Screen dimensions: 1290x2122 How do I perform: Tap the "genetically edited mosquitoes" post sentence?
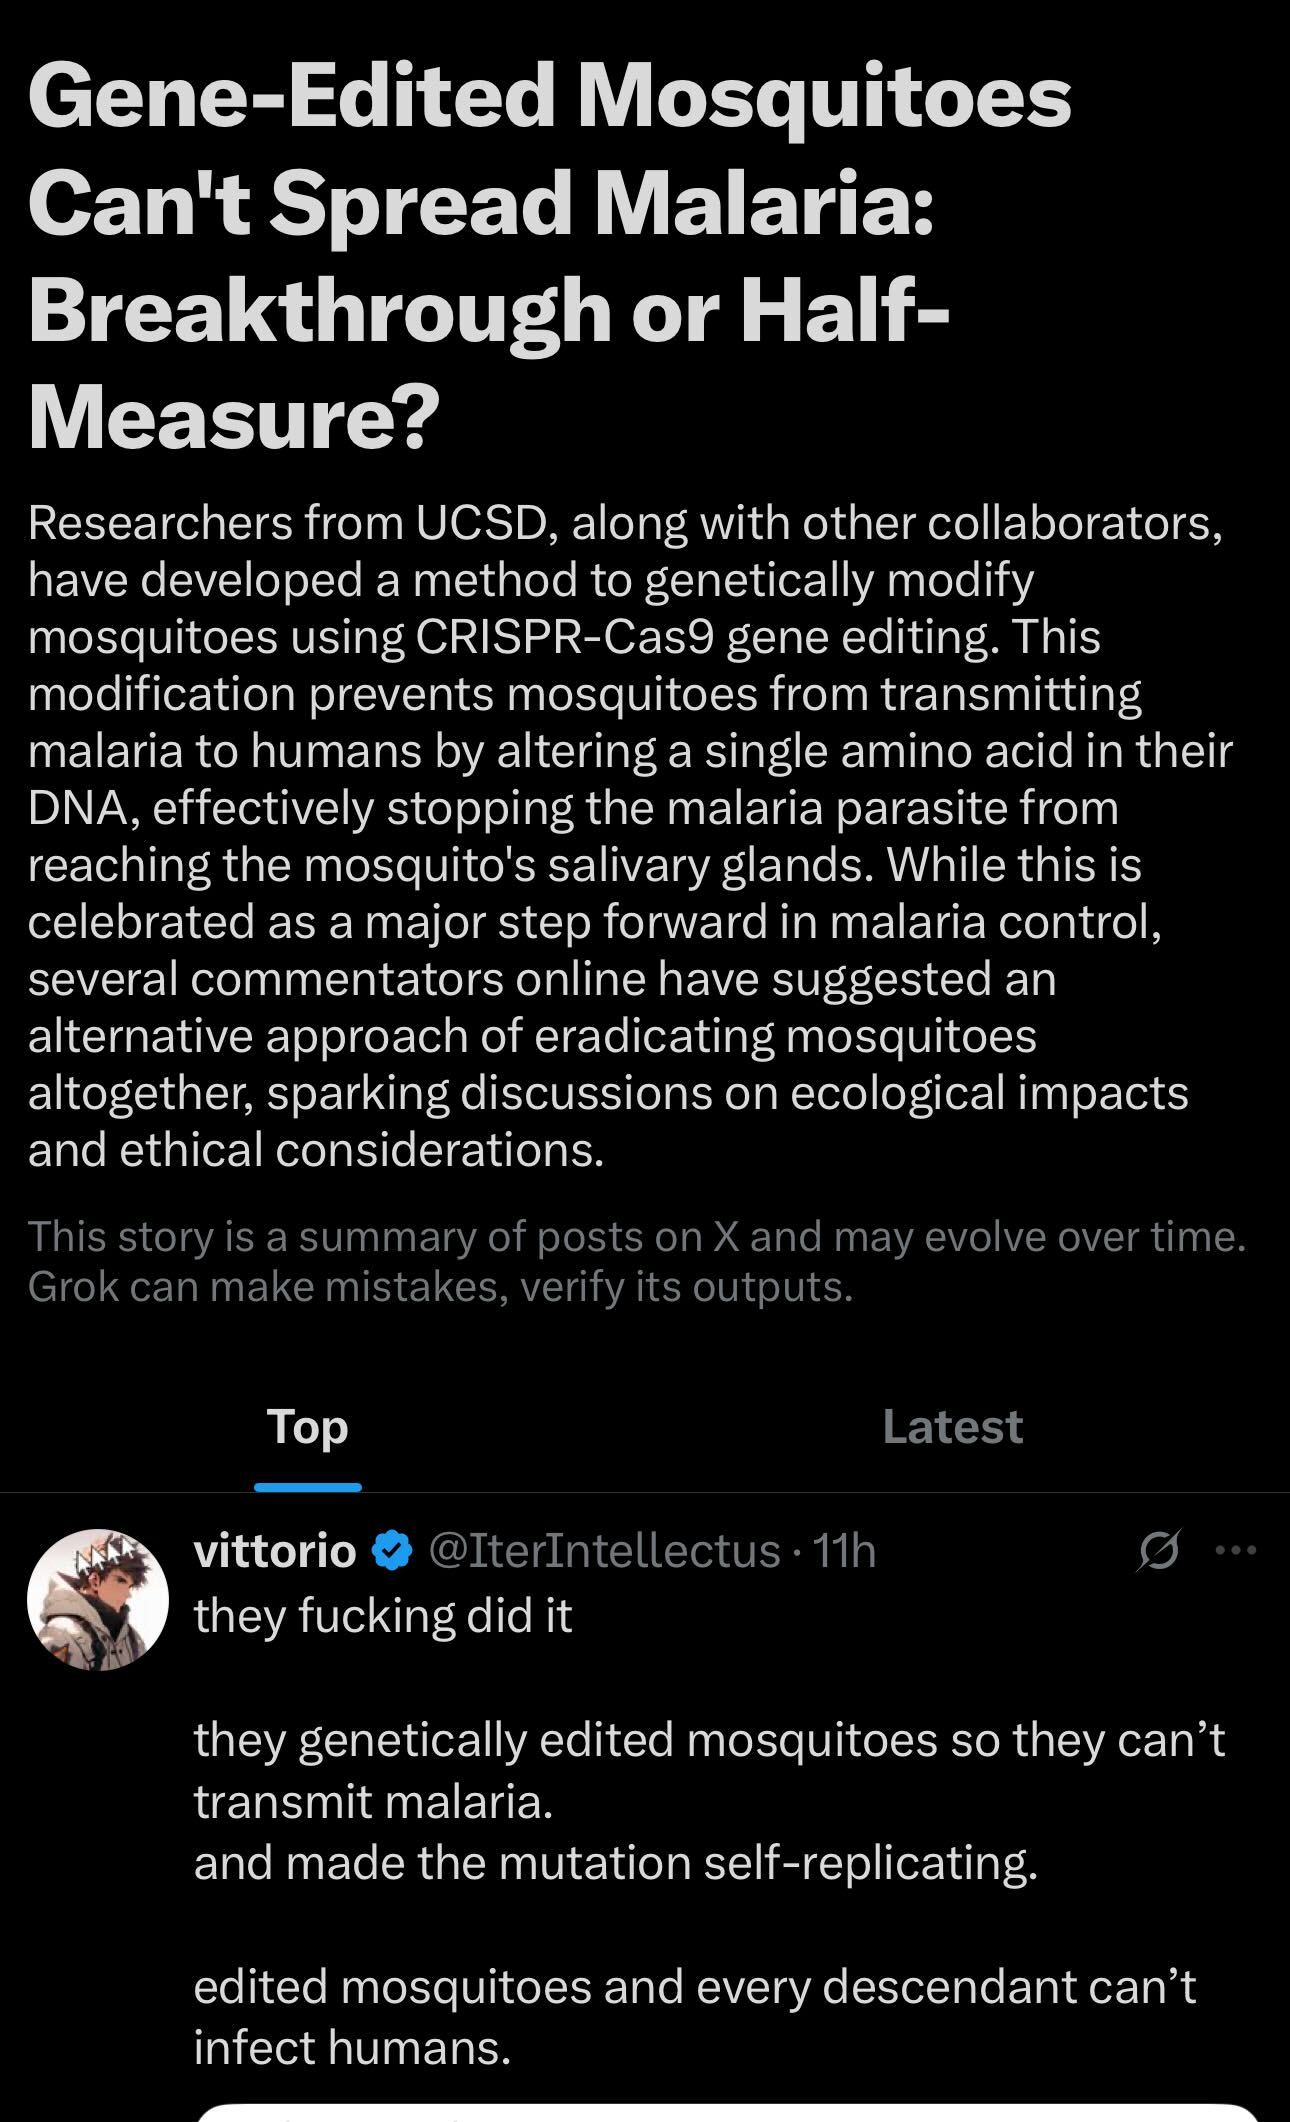click(x=709, y=1740)
